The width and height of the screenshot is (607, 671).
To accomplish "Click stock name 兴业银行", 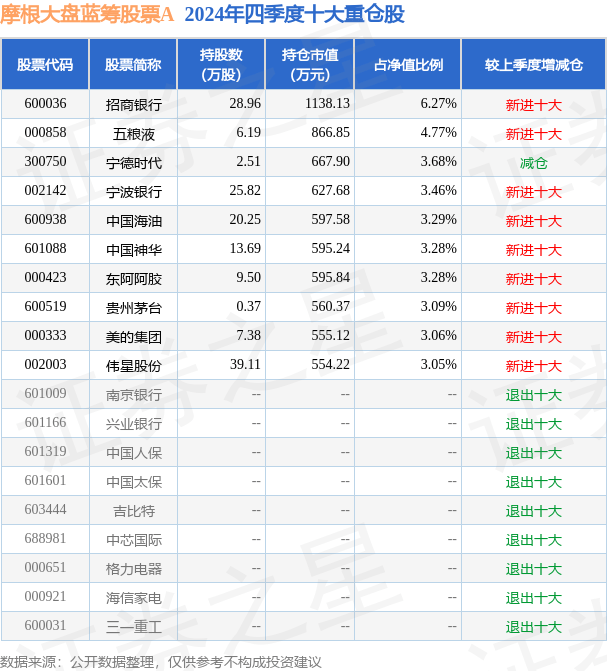I will 134,423.
